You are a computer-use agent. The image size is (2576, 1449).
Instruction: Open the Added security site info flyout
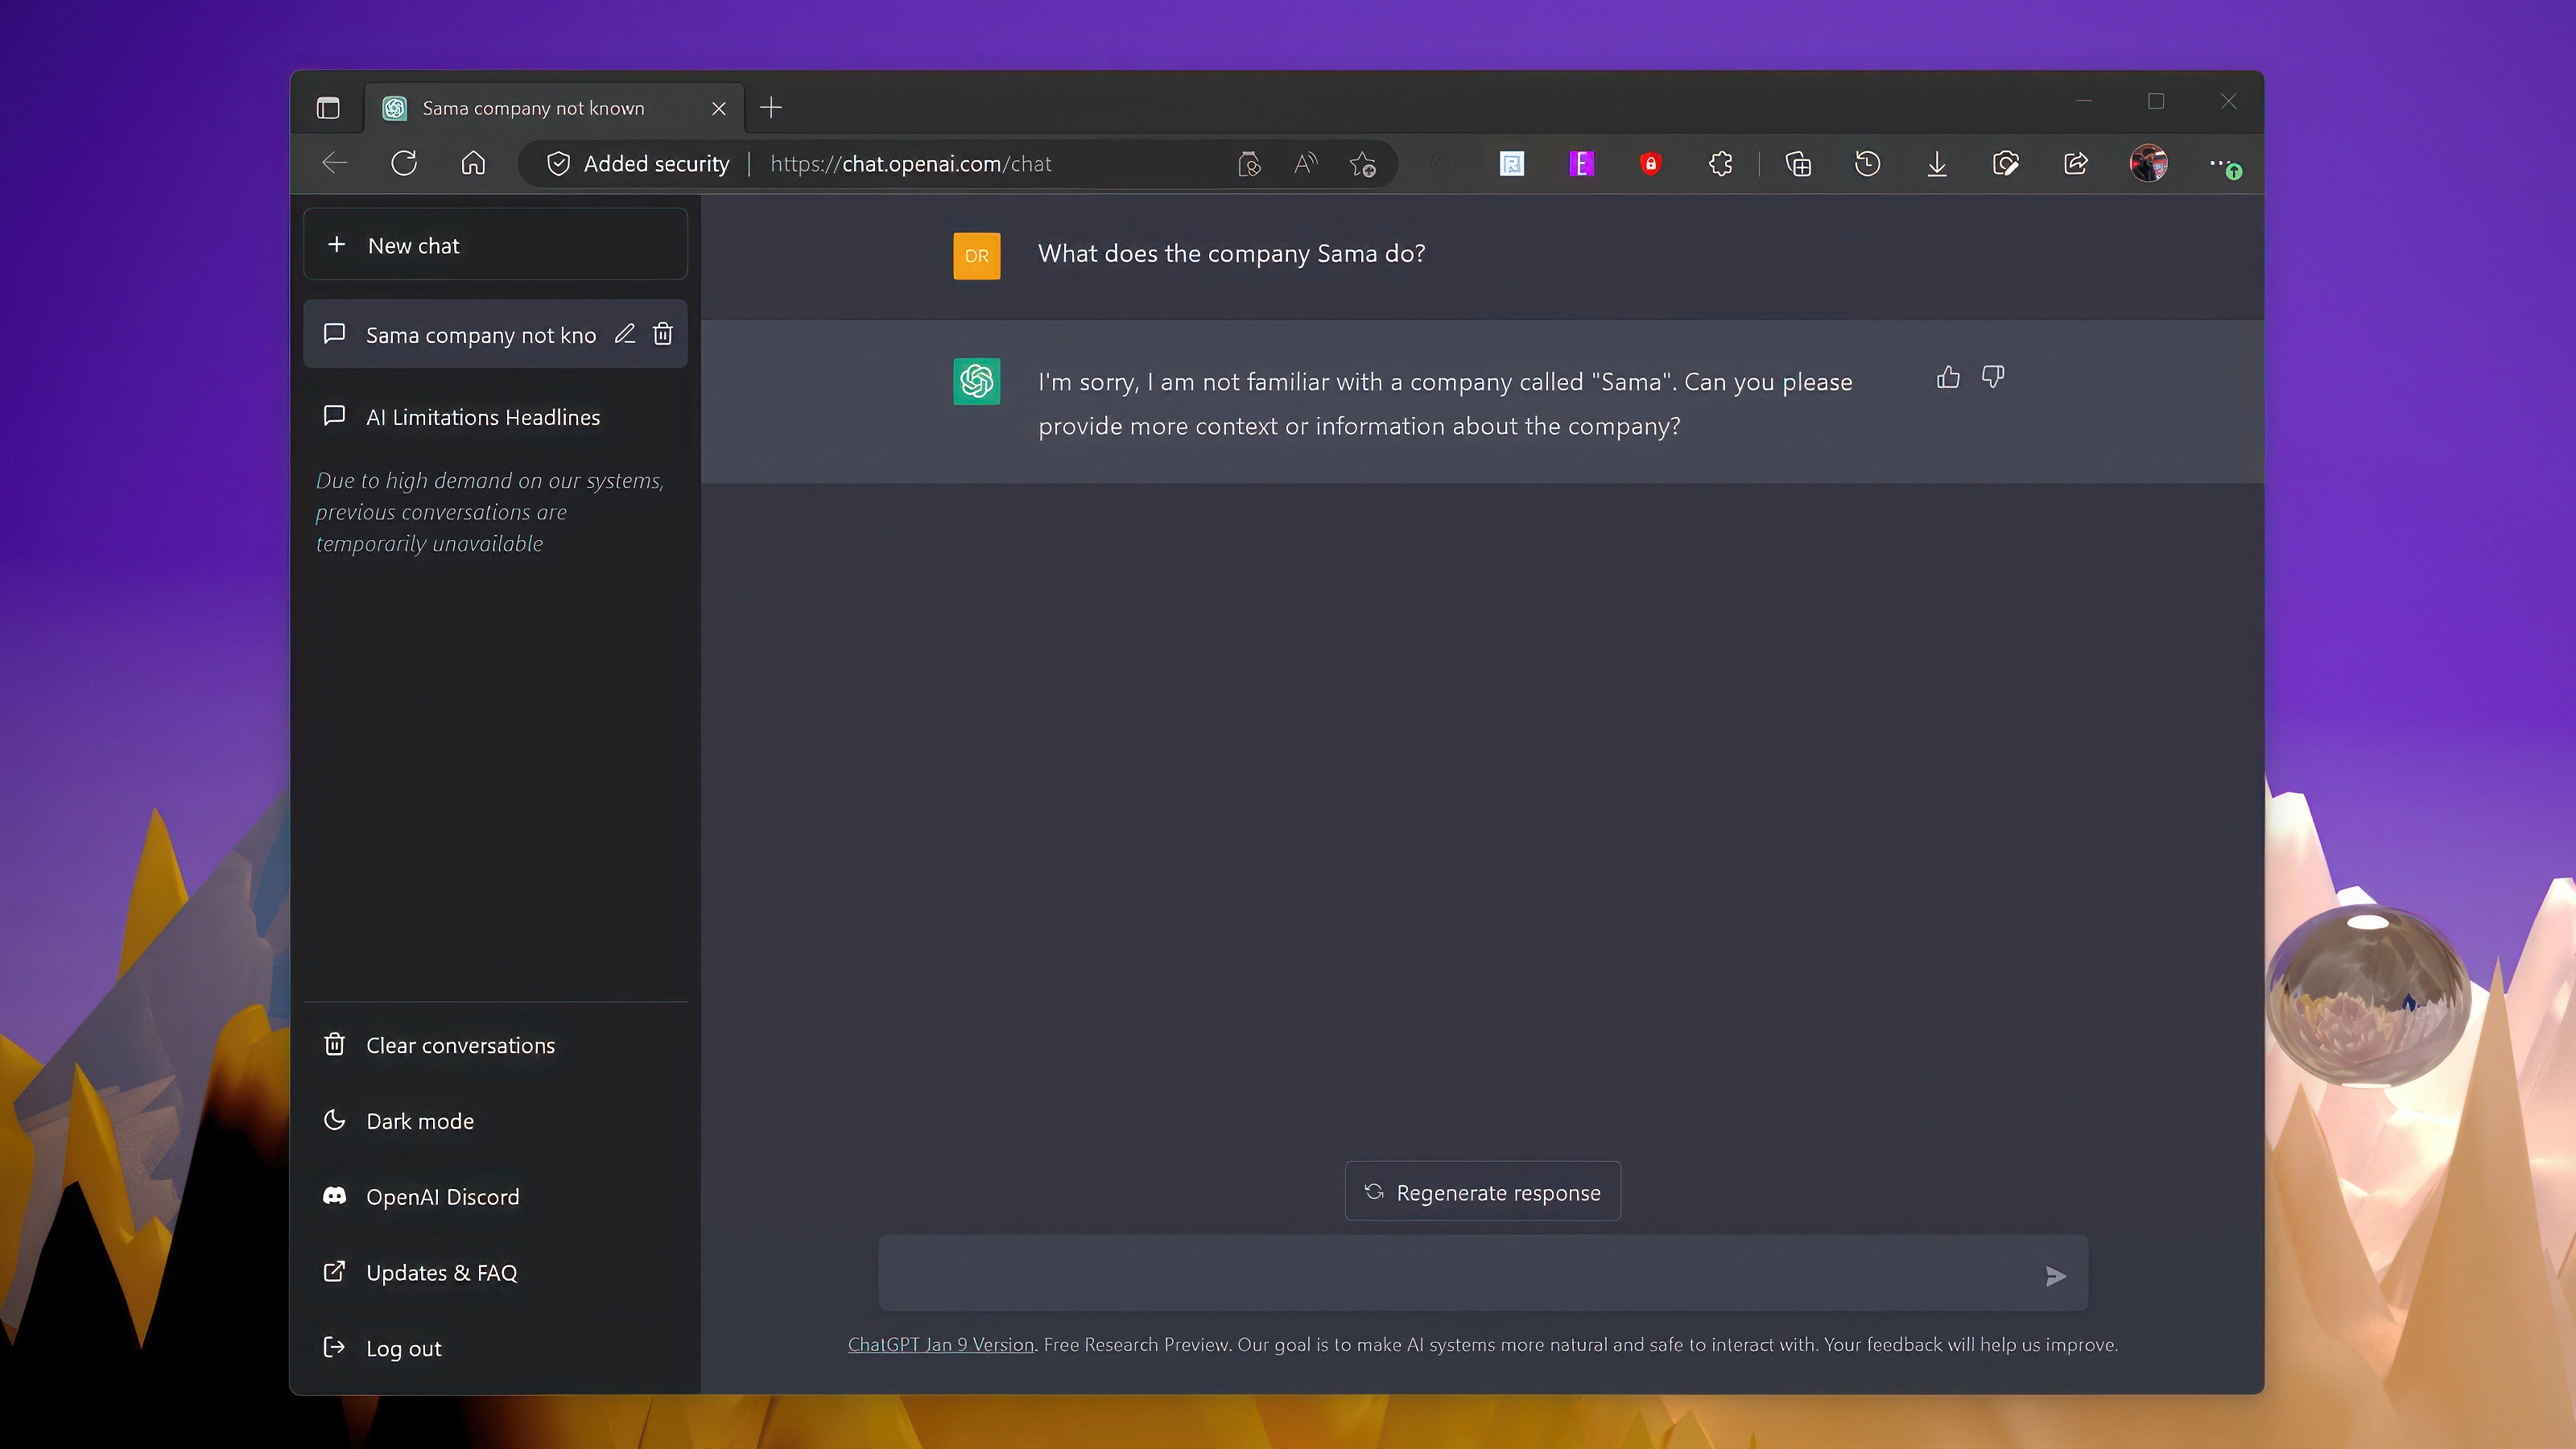tap(638, 164)
